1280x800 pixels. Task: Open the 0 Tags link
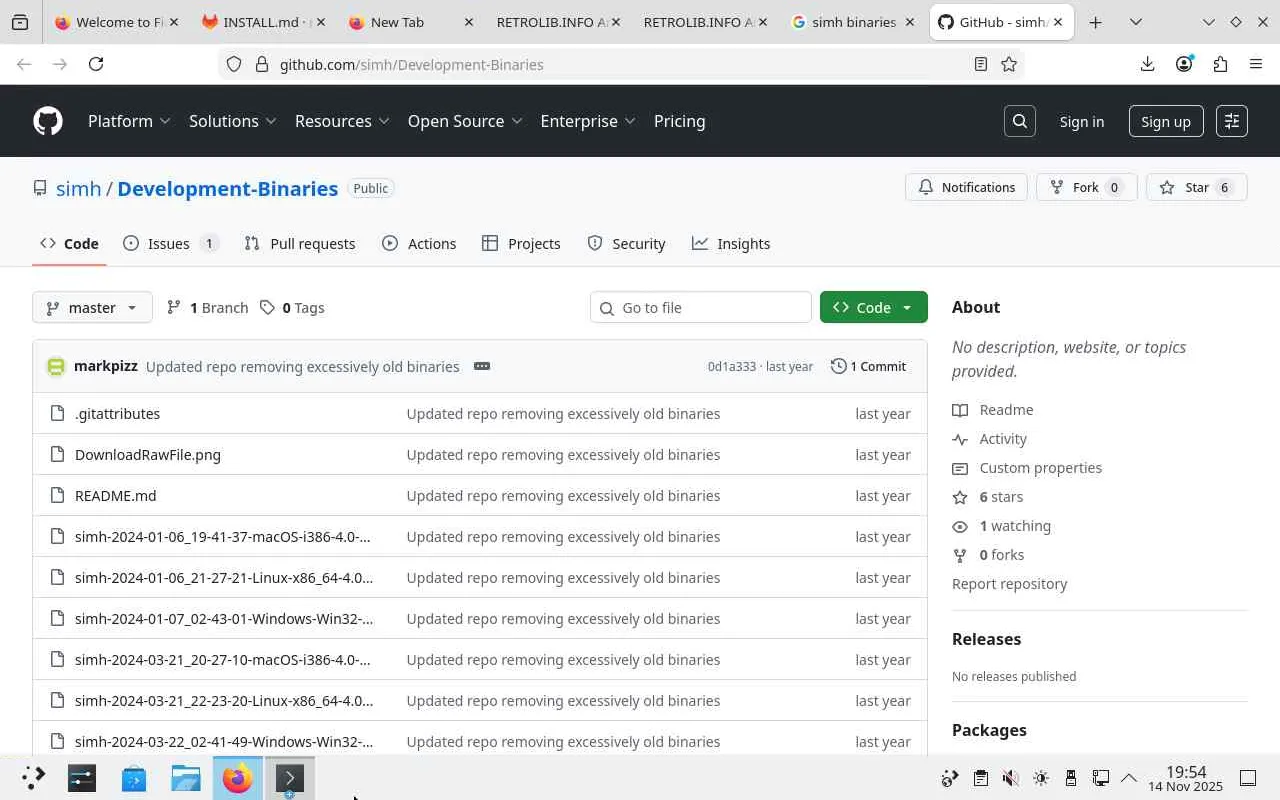pyautogui.click(x=292, y=307)
